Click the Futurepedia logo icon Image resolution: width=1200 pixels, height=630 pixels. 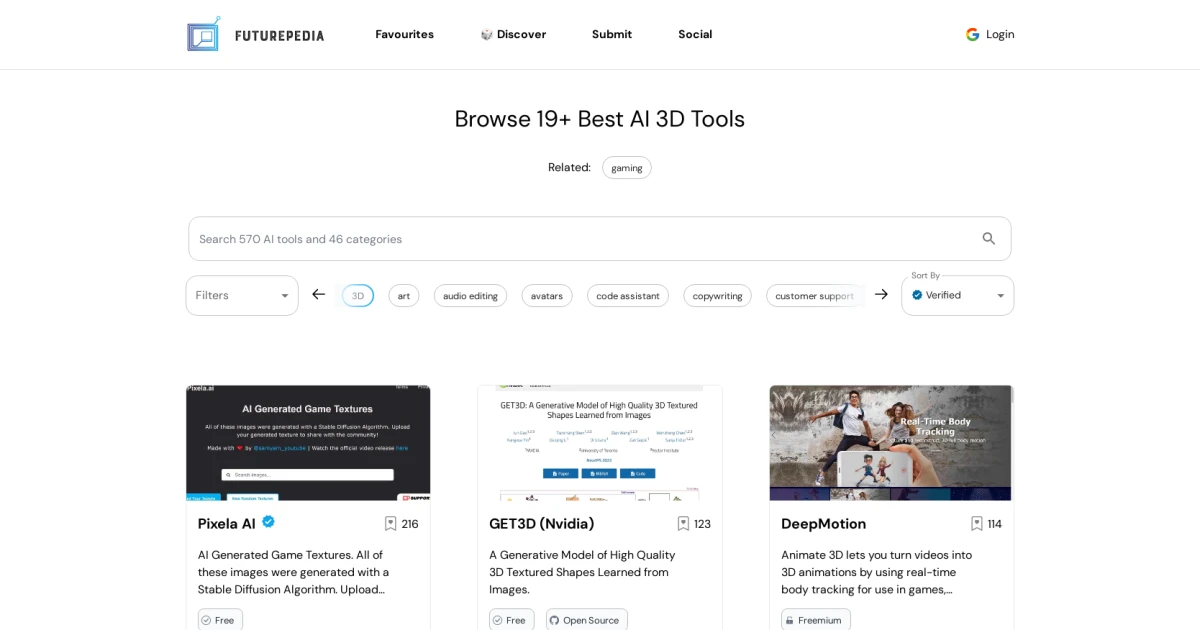pos(203,34)
